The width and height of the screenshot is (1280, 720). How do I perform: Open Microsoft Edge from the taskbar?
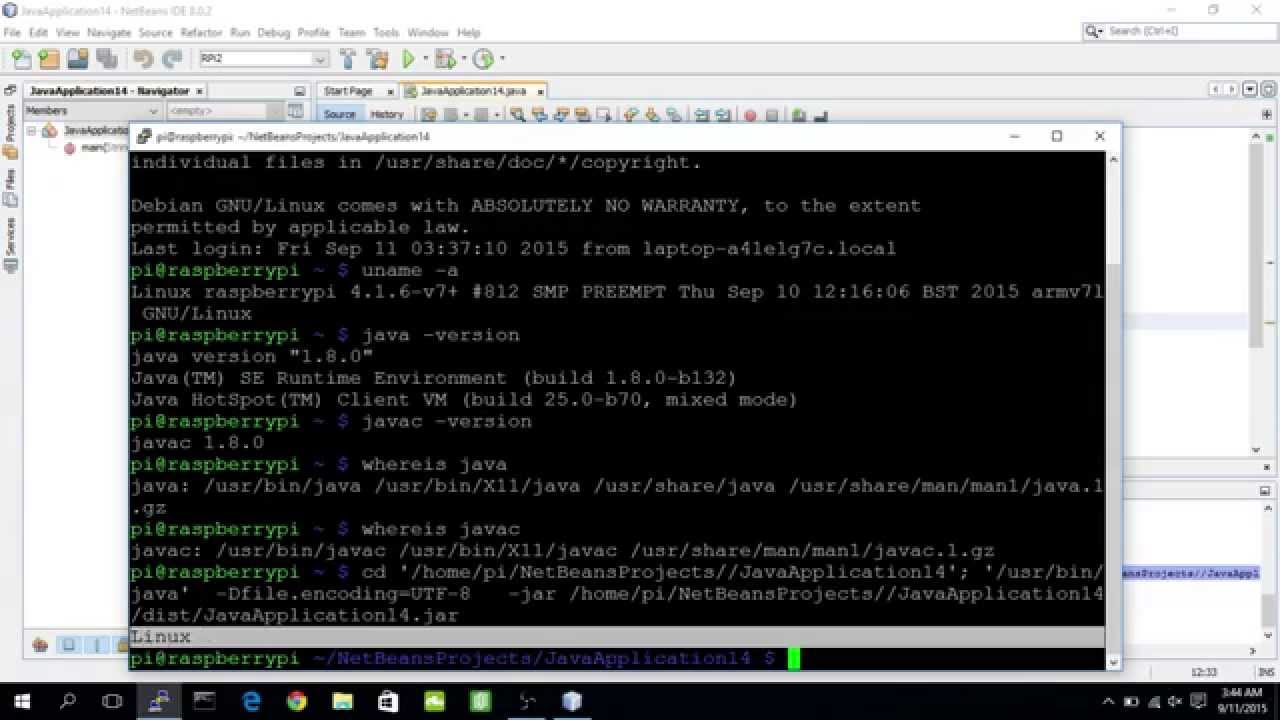251,701
